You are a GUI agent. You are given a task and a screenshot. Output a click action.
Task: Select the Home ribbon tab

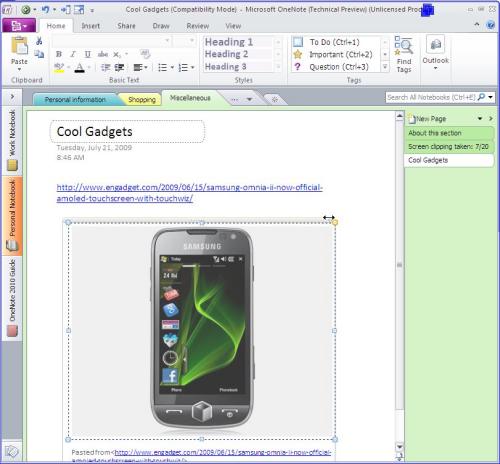[56, 26]
